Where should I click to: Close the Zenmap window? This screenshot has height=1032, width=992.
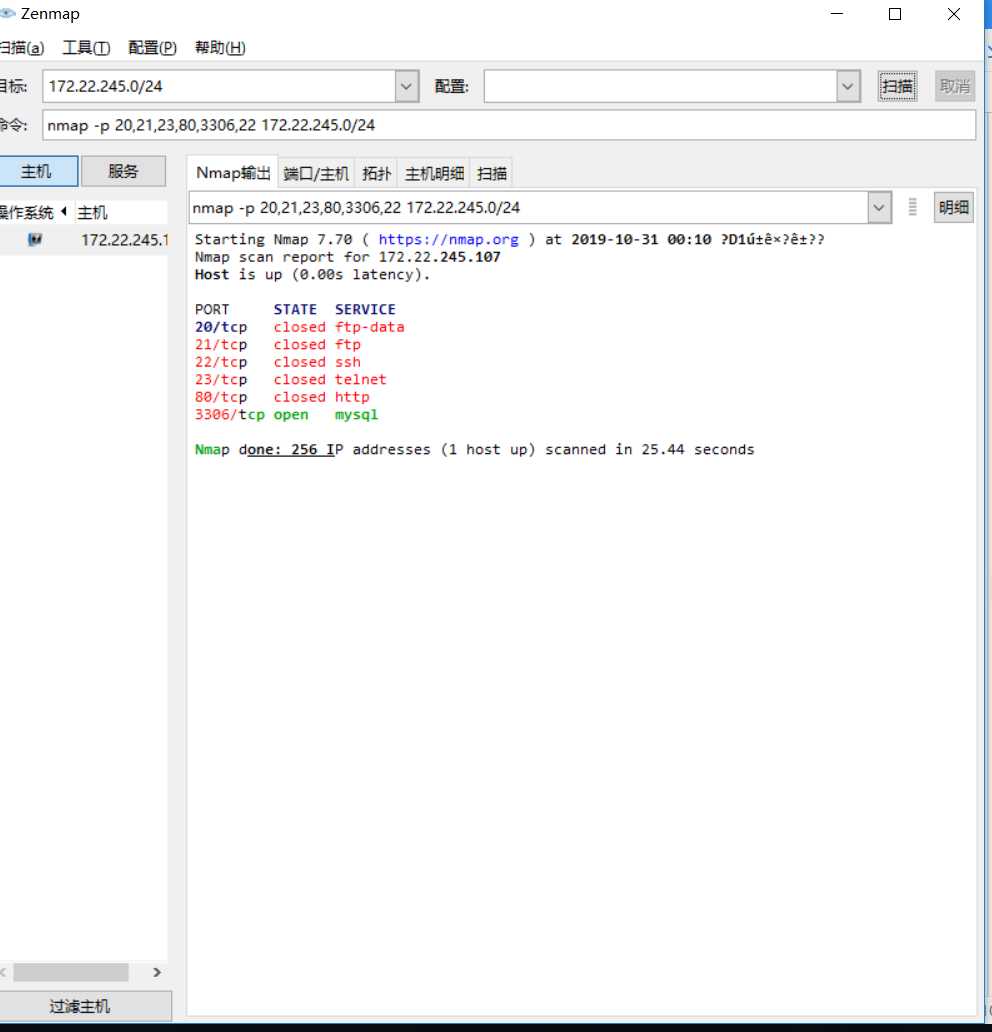[954, 14]
